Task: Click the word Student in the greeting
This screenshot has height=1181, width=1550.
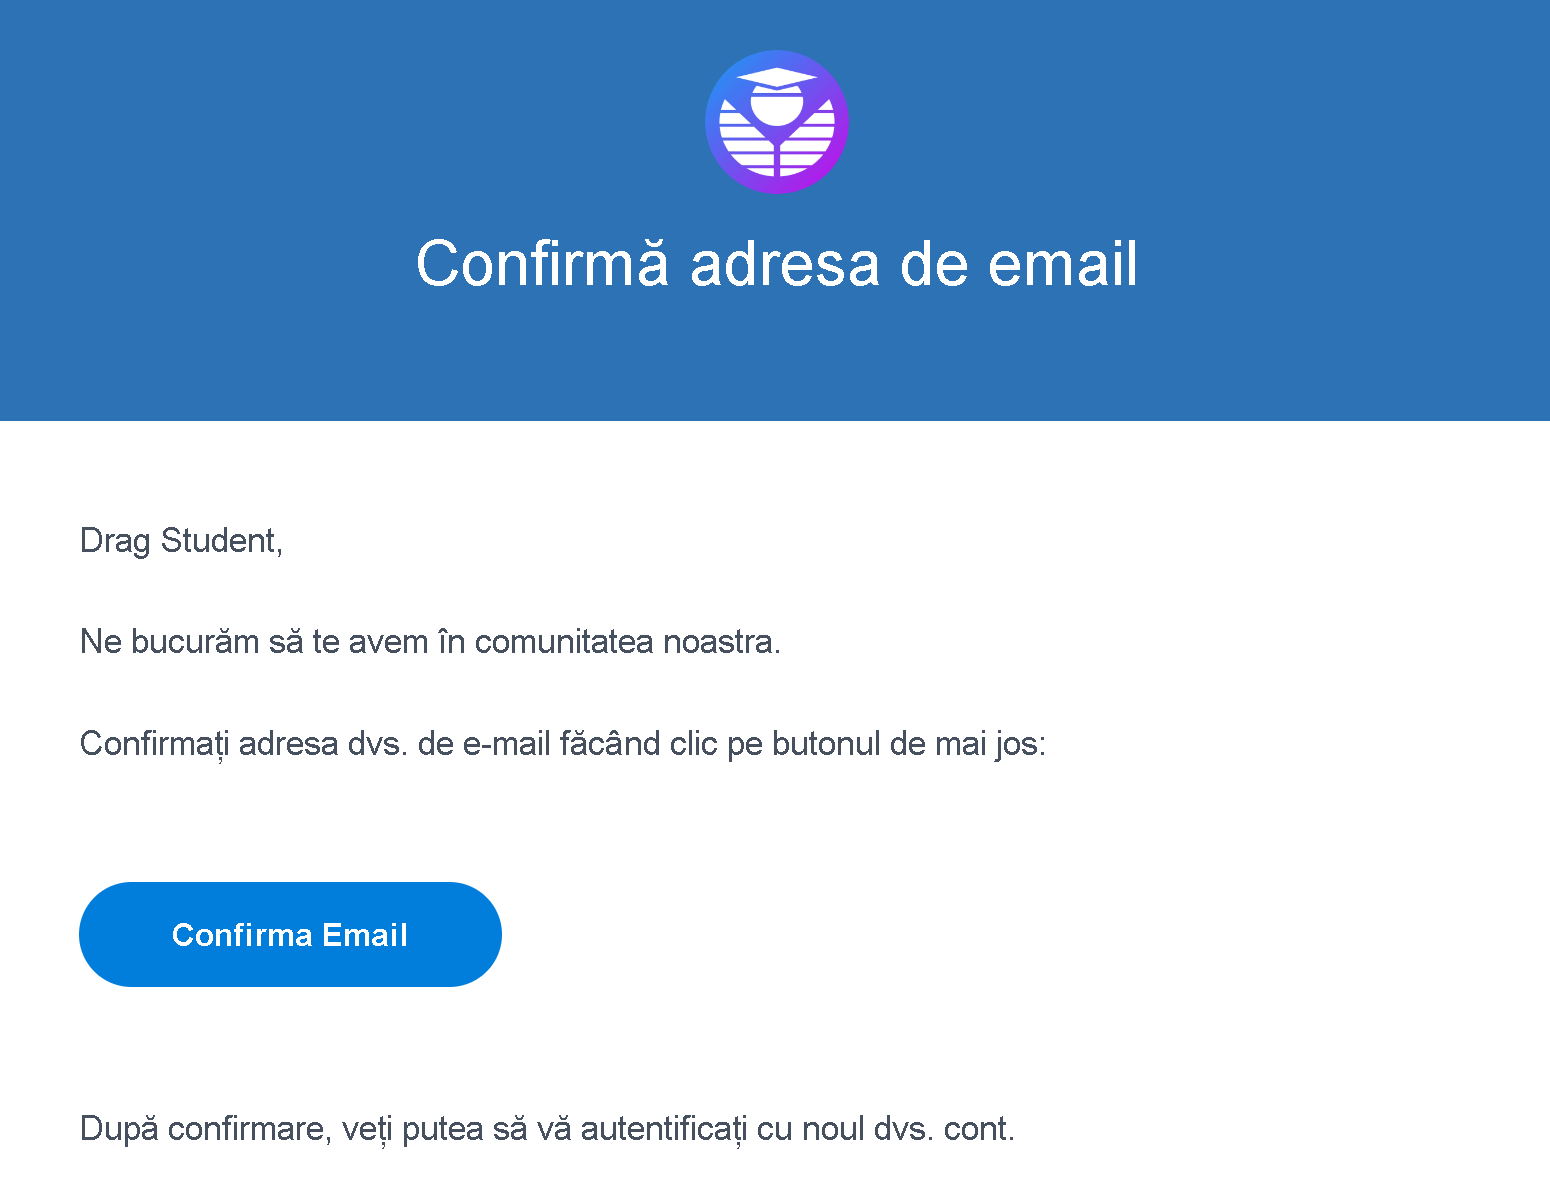Action: coord(221,541)
